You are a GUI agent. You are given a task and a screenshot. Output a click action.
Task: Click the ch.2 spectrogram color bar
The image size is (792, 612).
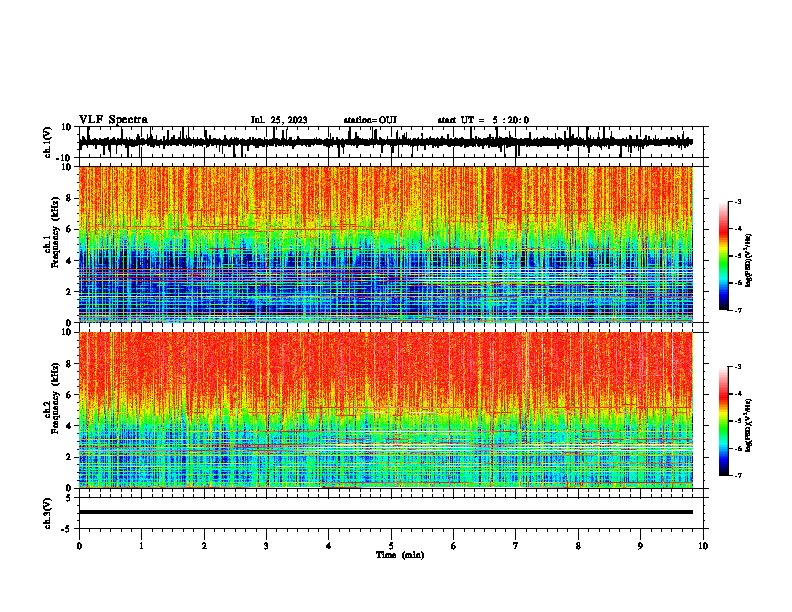[724, 421]
